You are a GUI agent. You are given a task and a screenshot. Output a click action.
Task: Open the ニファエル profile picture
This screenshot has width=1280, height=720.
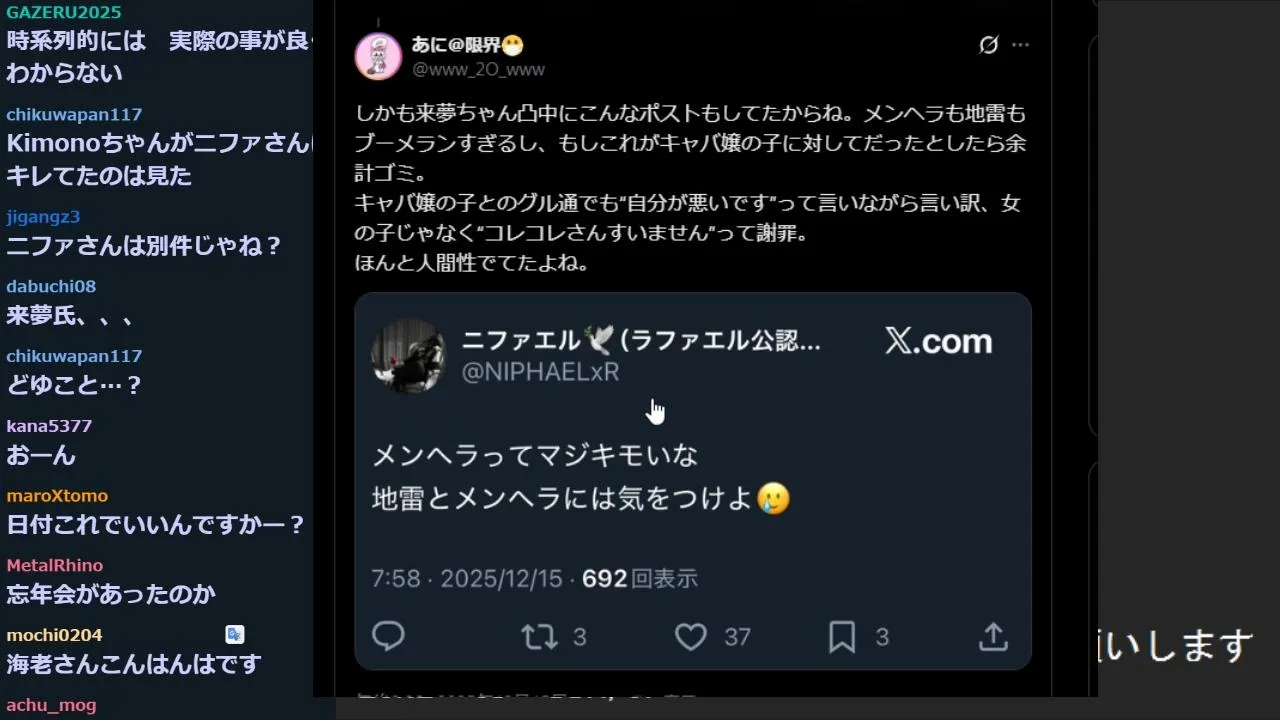[x=408, y=355]
